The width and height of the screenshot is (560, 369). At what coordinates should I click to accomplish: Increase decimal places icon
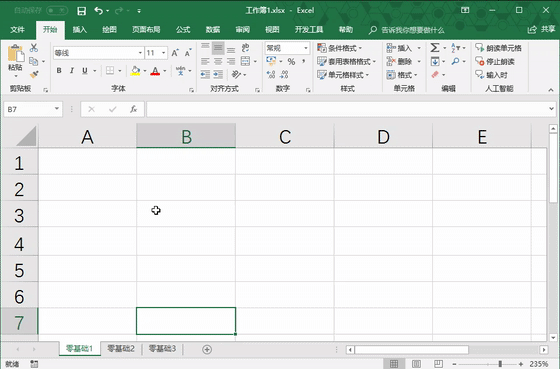[x=271, y=75]
